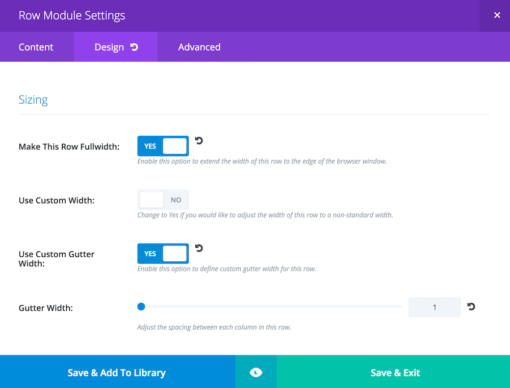The height and width of the screenshot is (388, 510).
Task: Click the Use Custom Gutter Width label
Action: pyautogui.click(x=56, y=259)
